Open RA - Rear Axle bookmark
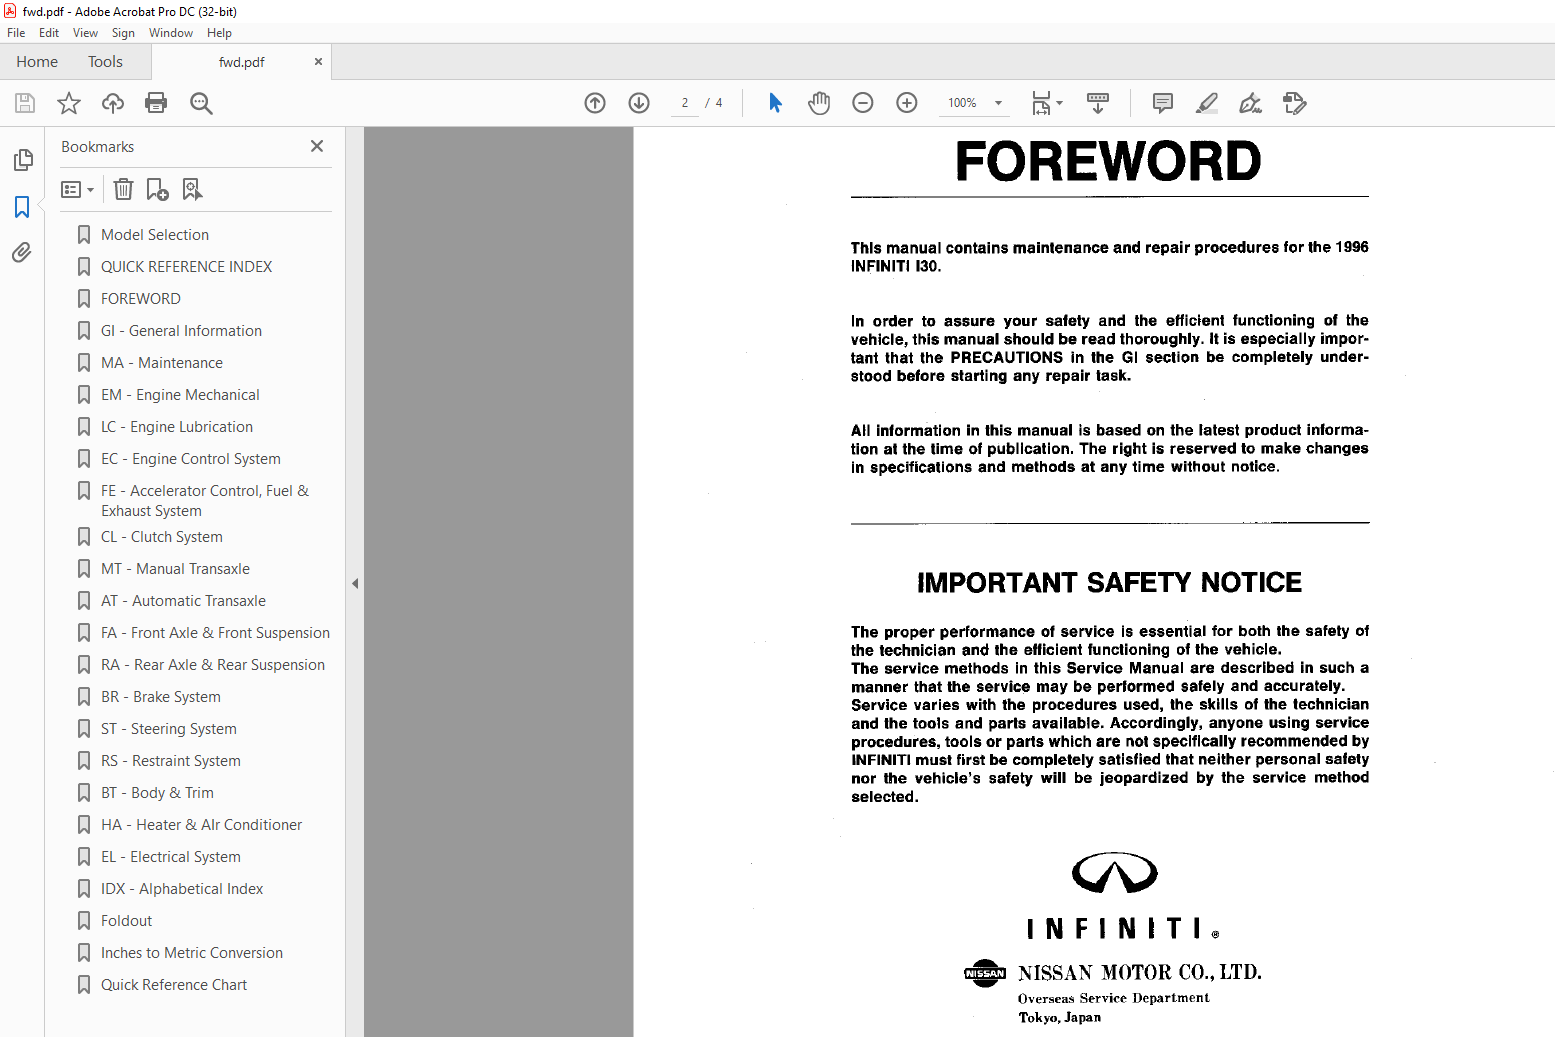 point(213,665)
